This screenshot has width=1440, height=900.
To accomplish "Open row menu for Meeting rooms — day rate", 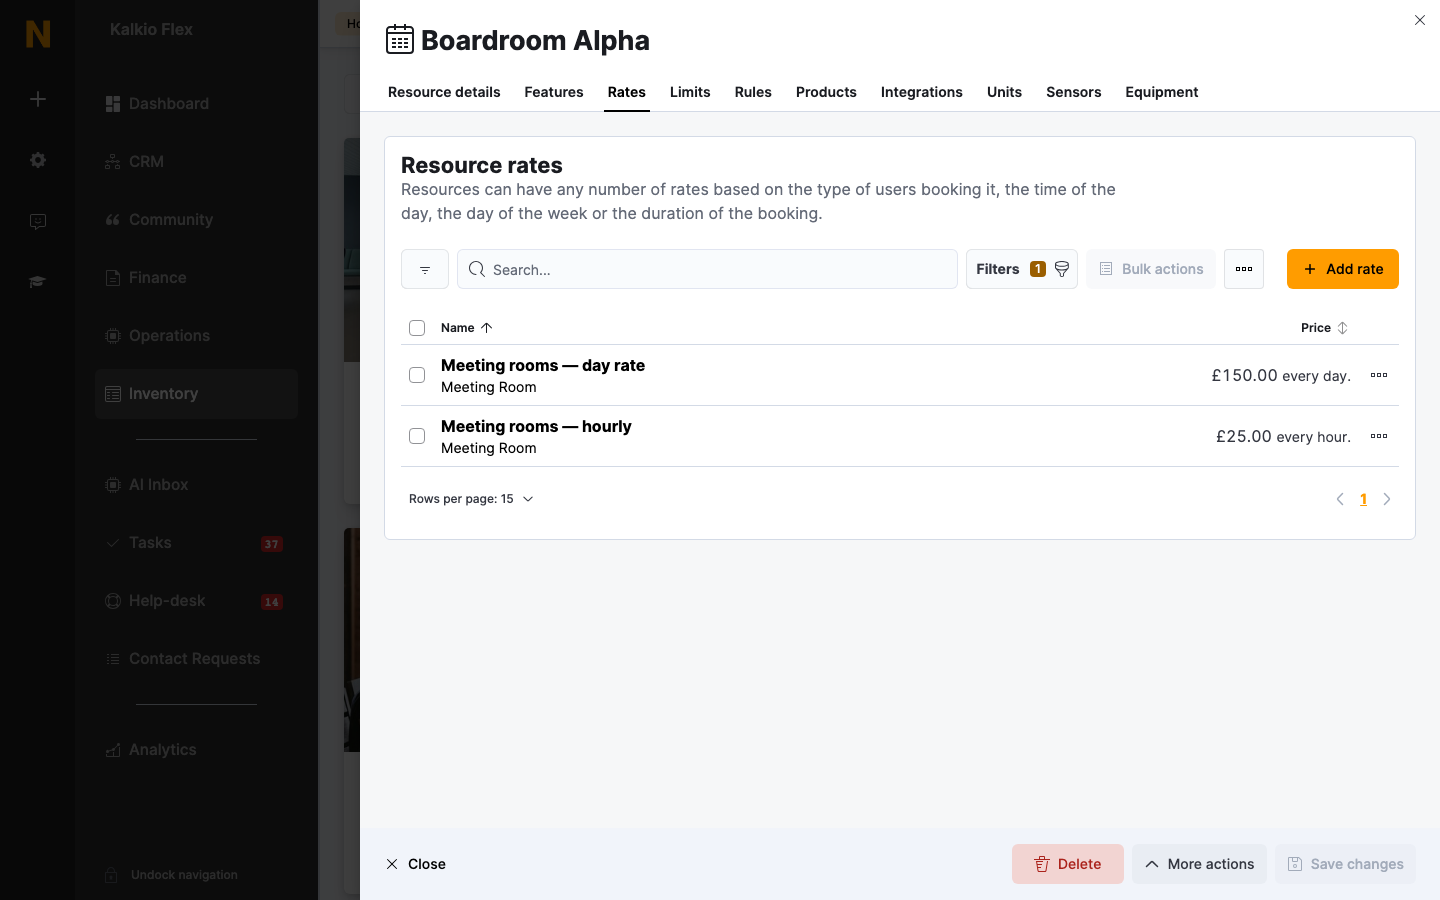I will point(1379,375).
